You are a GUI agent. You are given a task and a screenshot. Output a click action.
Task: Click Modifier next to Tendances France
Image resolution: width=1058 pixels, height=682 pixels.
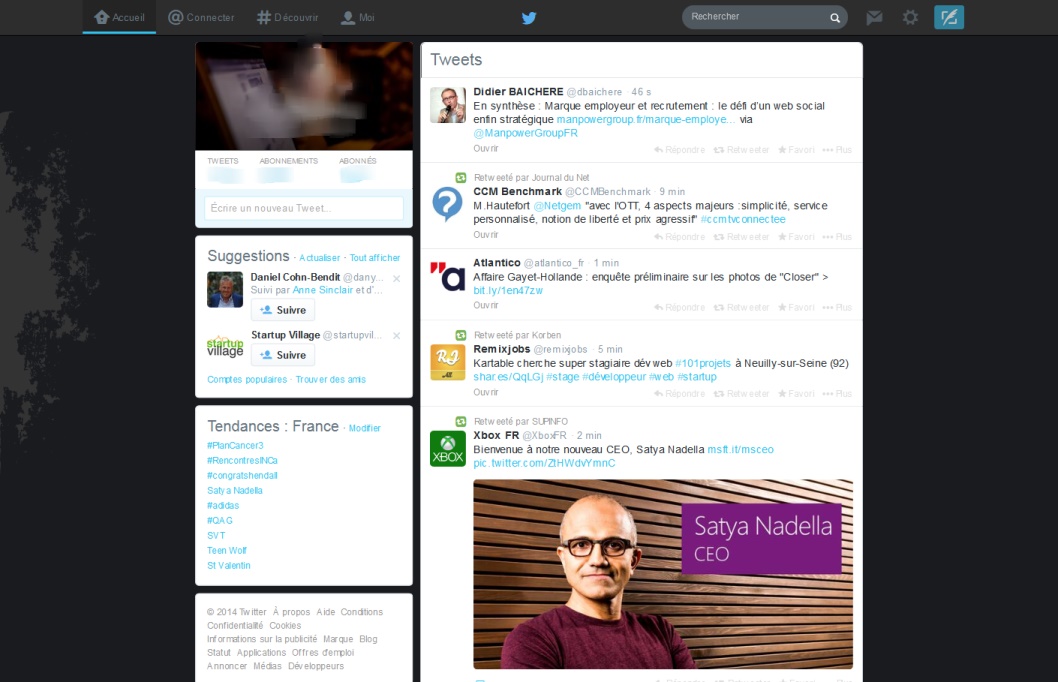point(364,428)
